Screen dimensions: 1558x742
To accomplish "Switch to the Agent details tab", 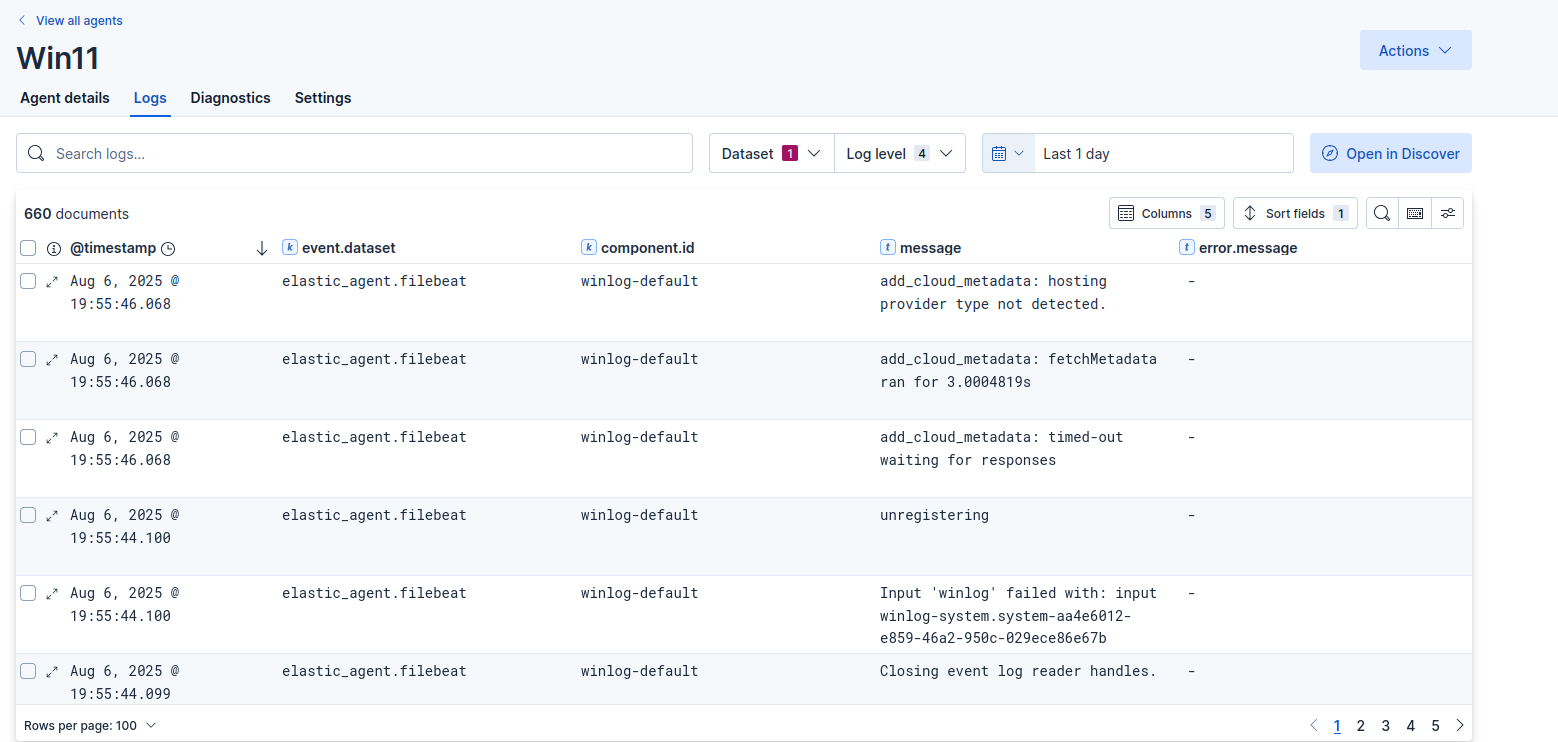I will pos(65,98).
